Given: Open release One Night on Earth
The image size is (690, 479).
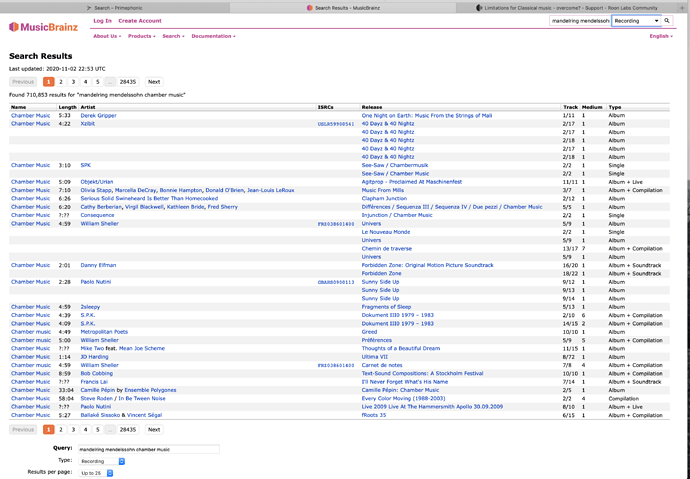Looking at the screenshot, I should [x=427, y=116].
